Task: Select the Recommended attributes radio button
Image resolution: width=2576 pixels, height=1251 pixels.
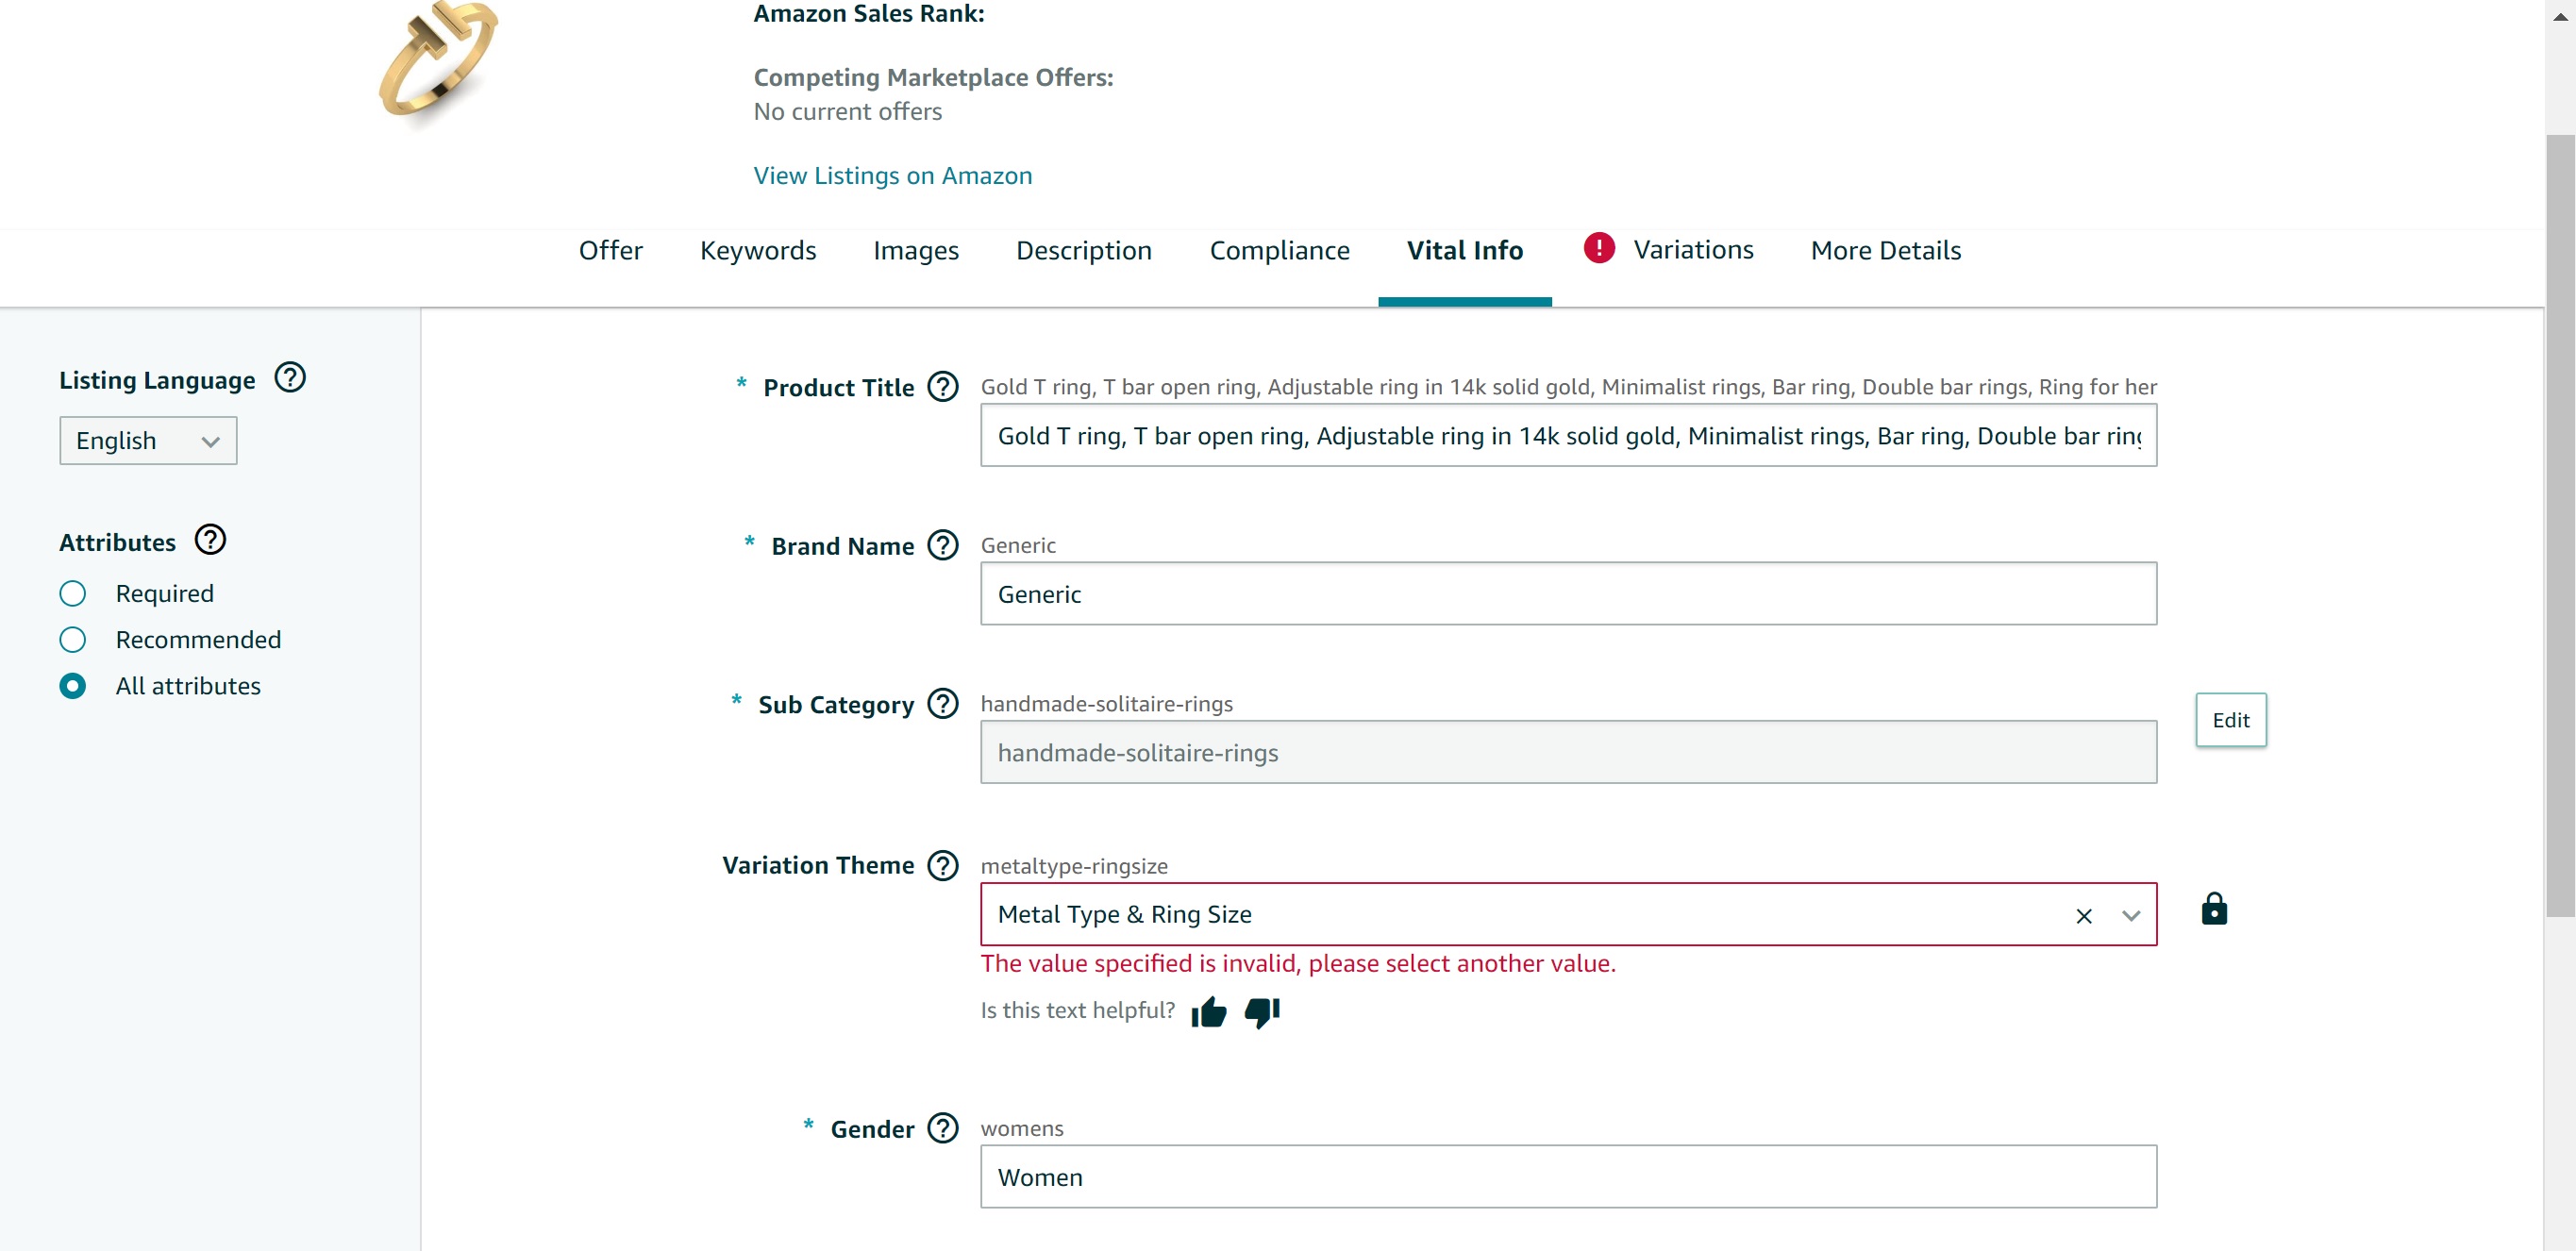Action: click(72, 640)
